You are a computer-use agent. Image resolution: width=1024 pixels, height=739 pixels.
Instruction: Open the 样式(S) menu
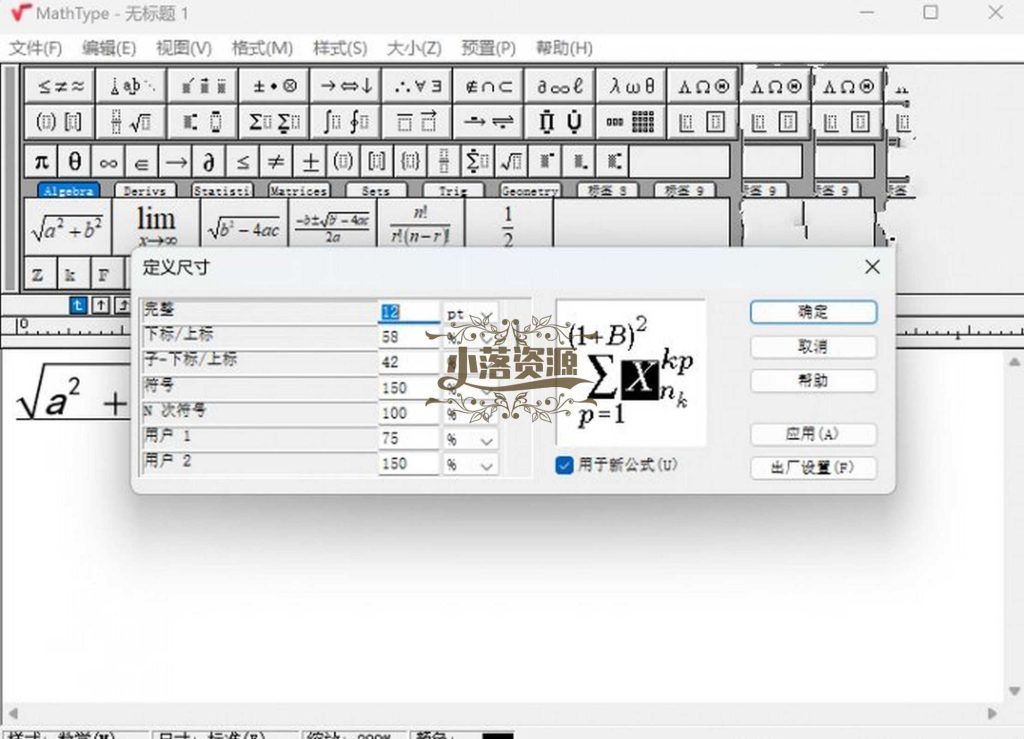click(340, 48)
